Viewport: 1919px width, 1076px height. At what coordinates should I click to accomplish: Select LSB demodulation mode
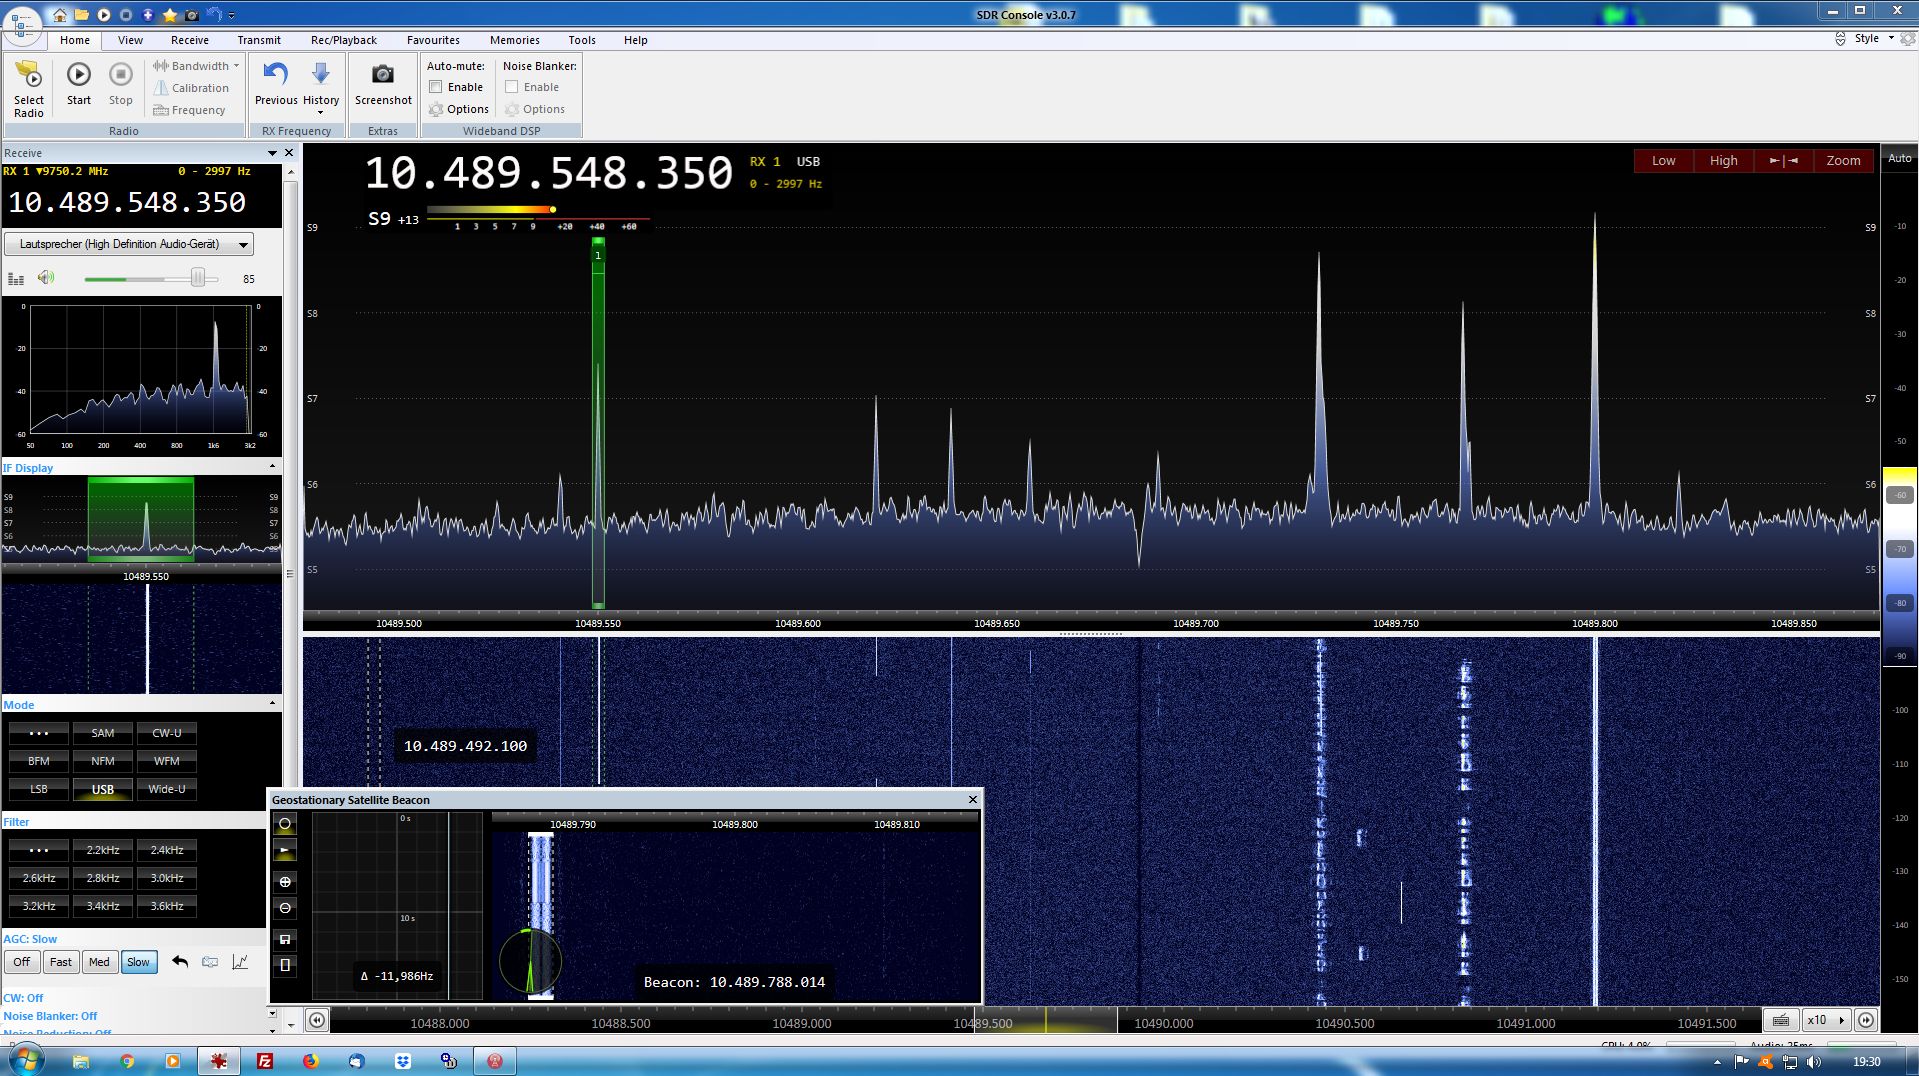click(x=39, y=789)
